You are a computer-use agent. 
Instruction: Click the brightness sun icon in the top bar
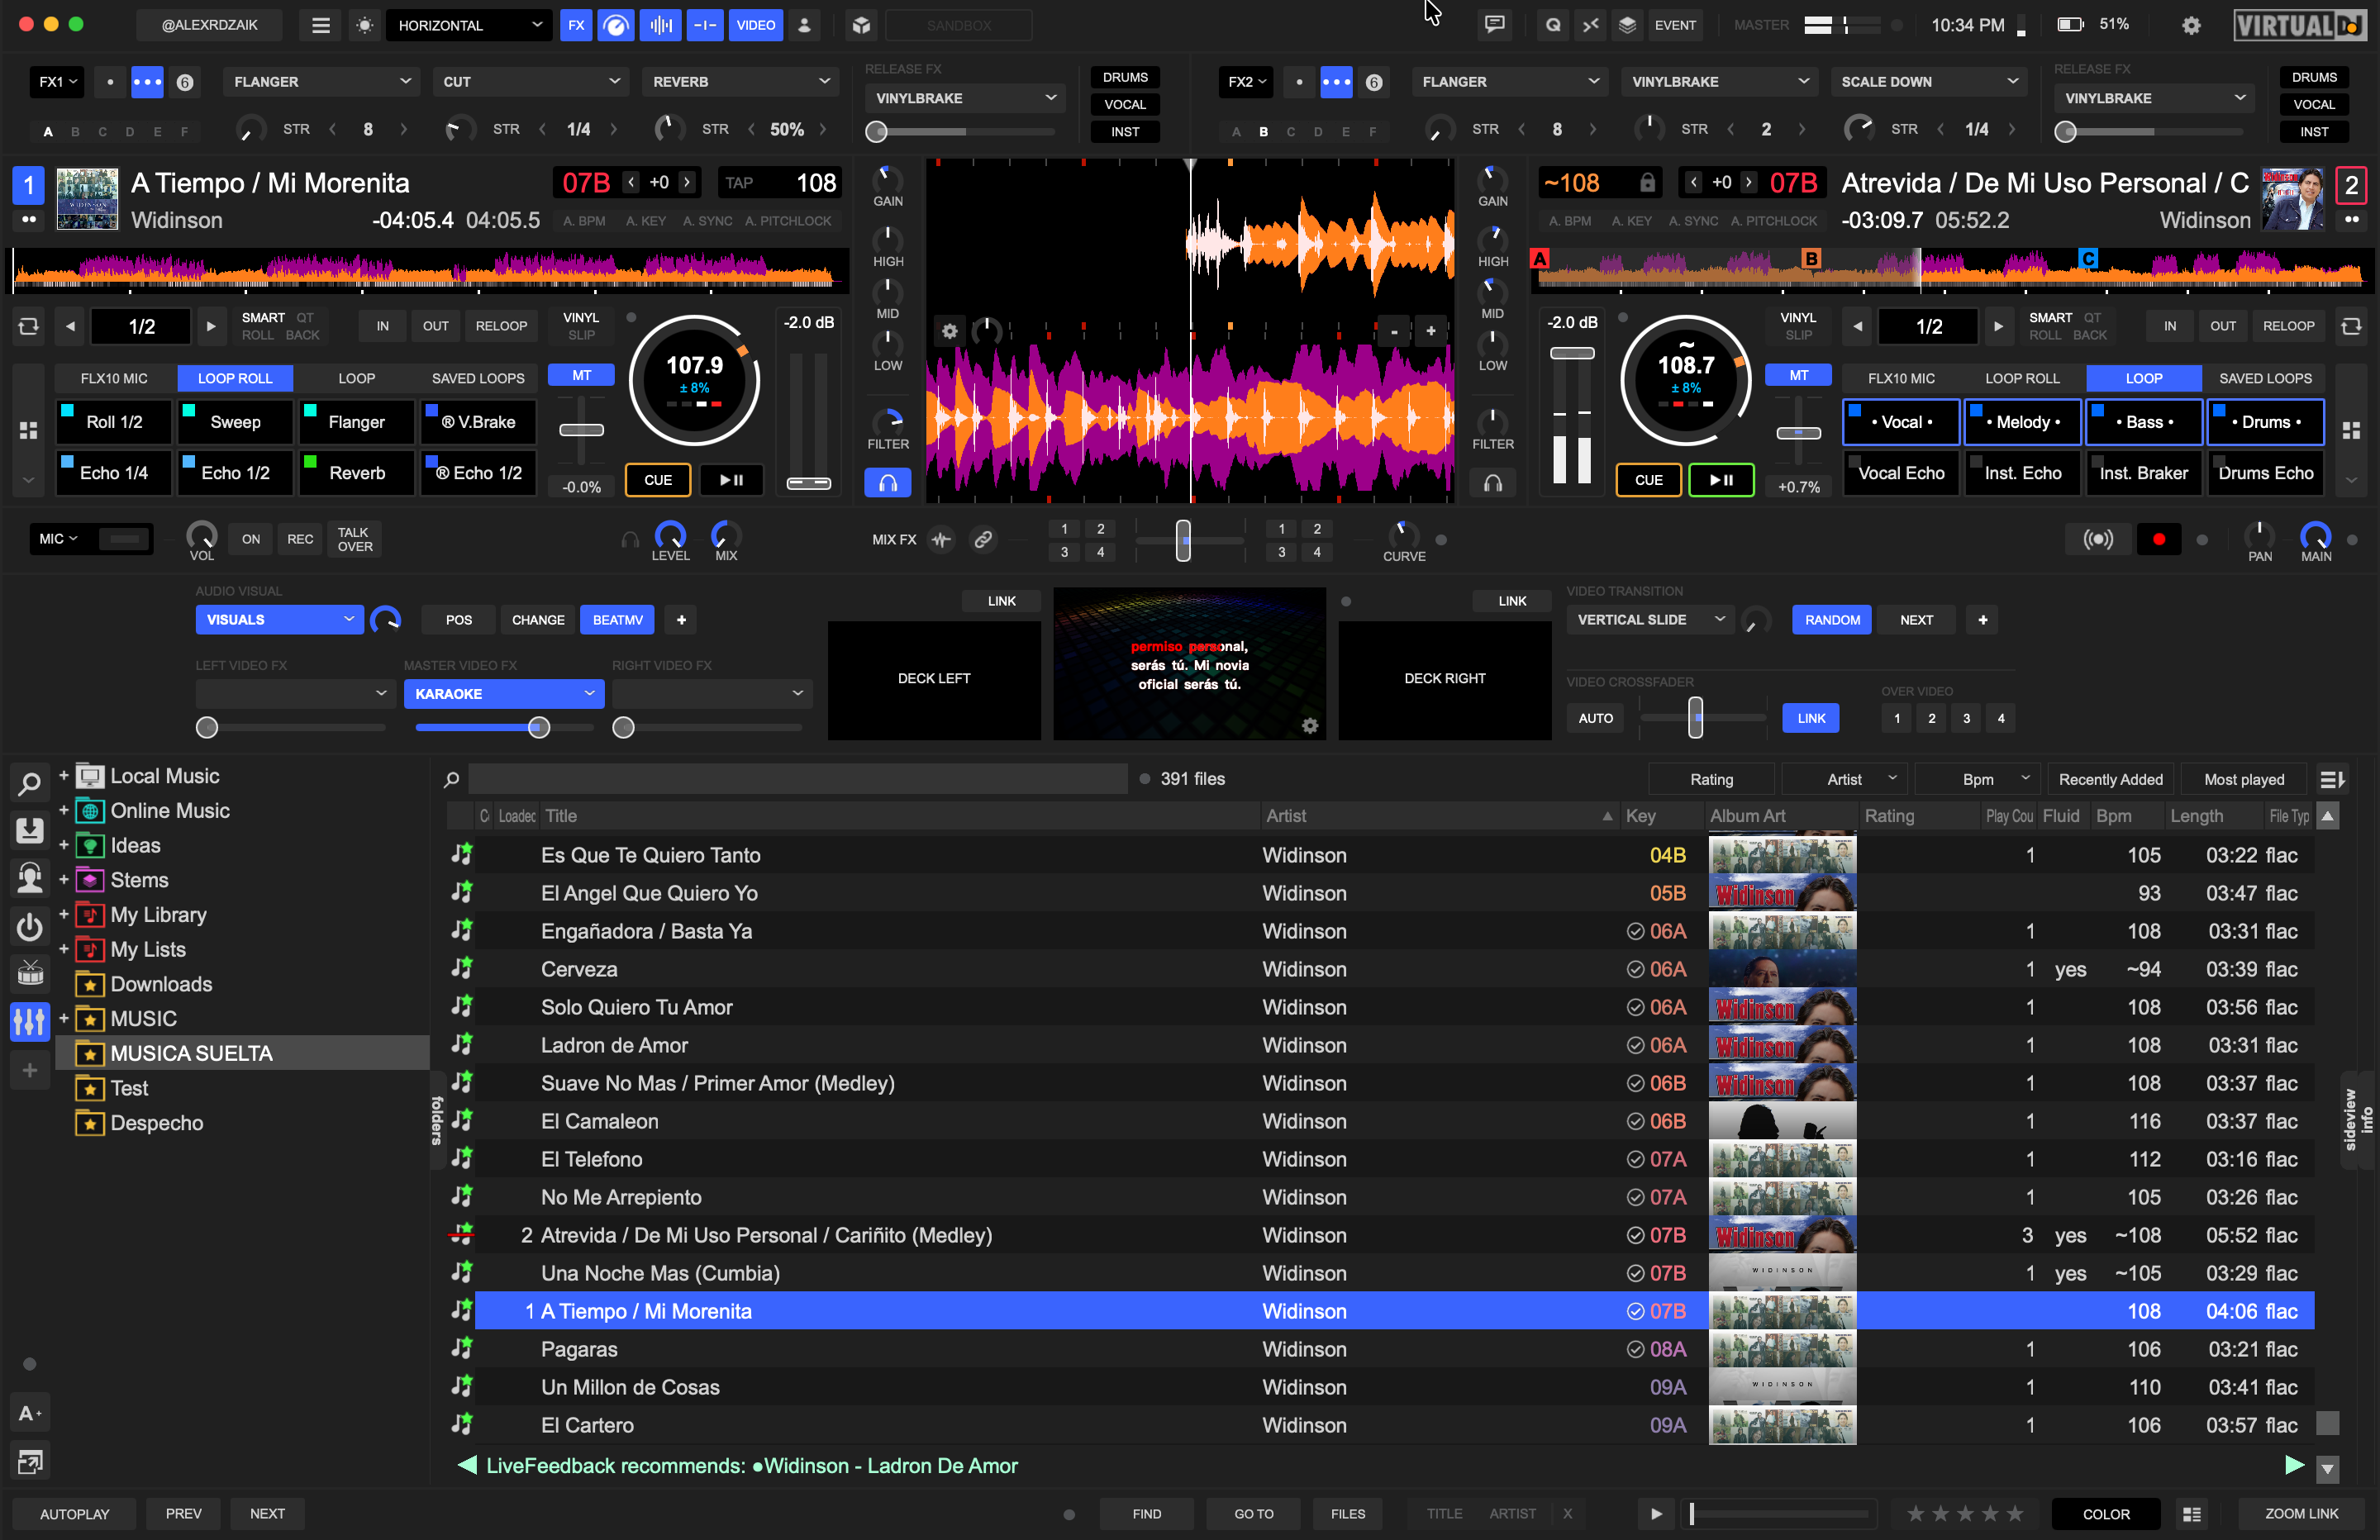[365, 25]
